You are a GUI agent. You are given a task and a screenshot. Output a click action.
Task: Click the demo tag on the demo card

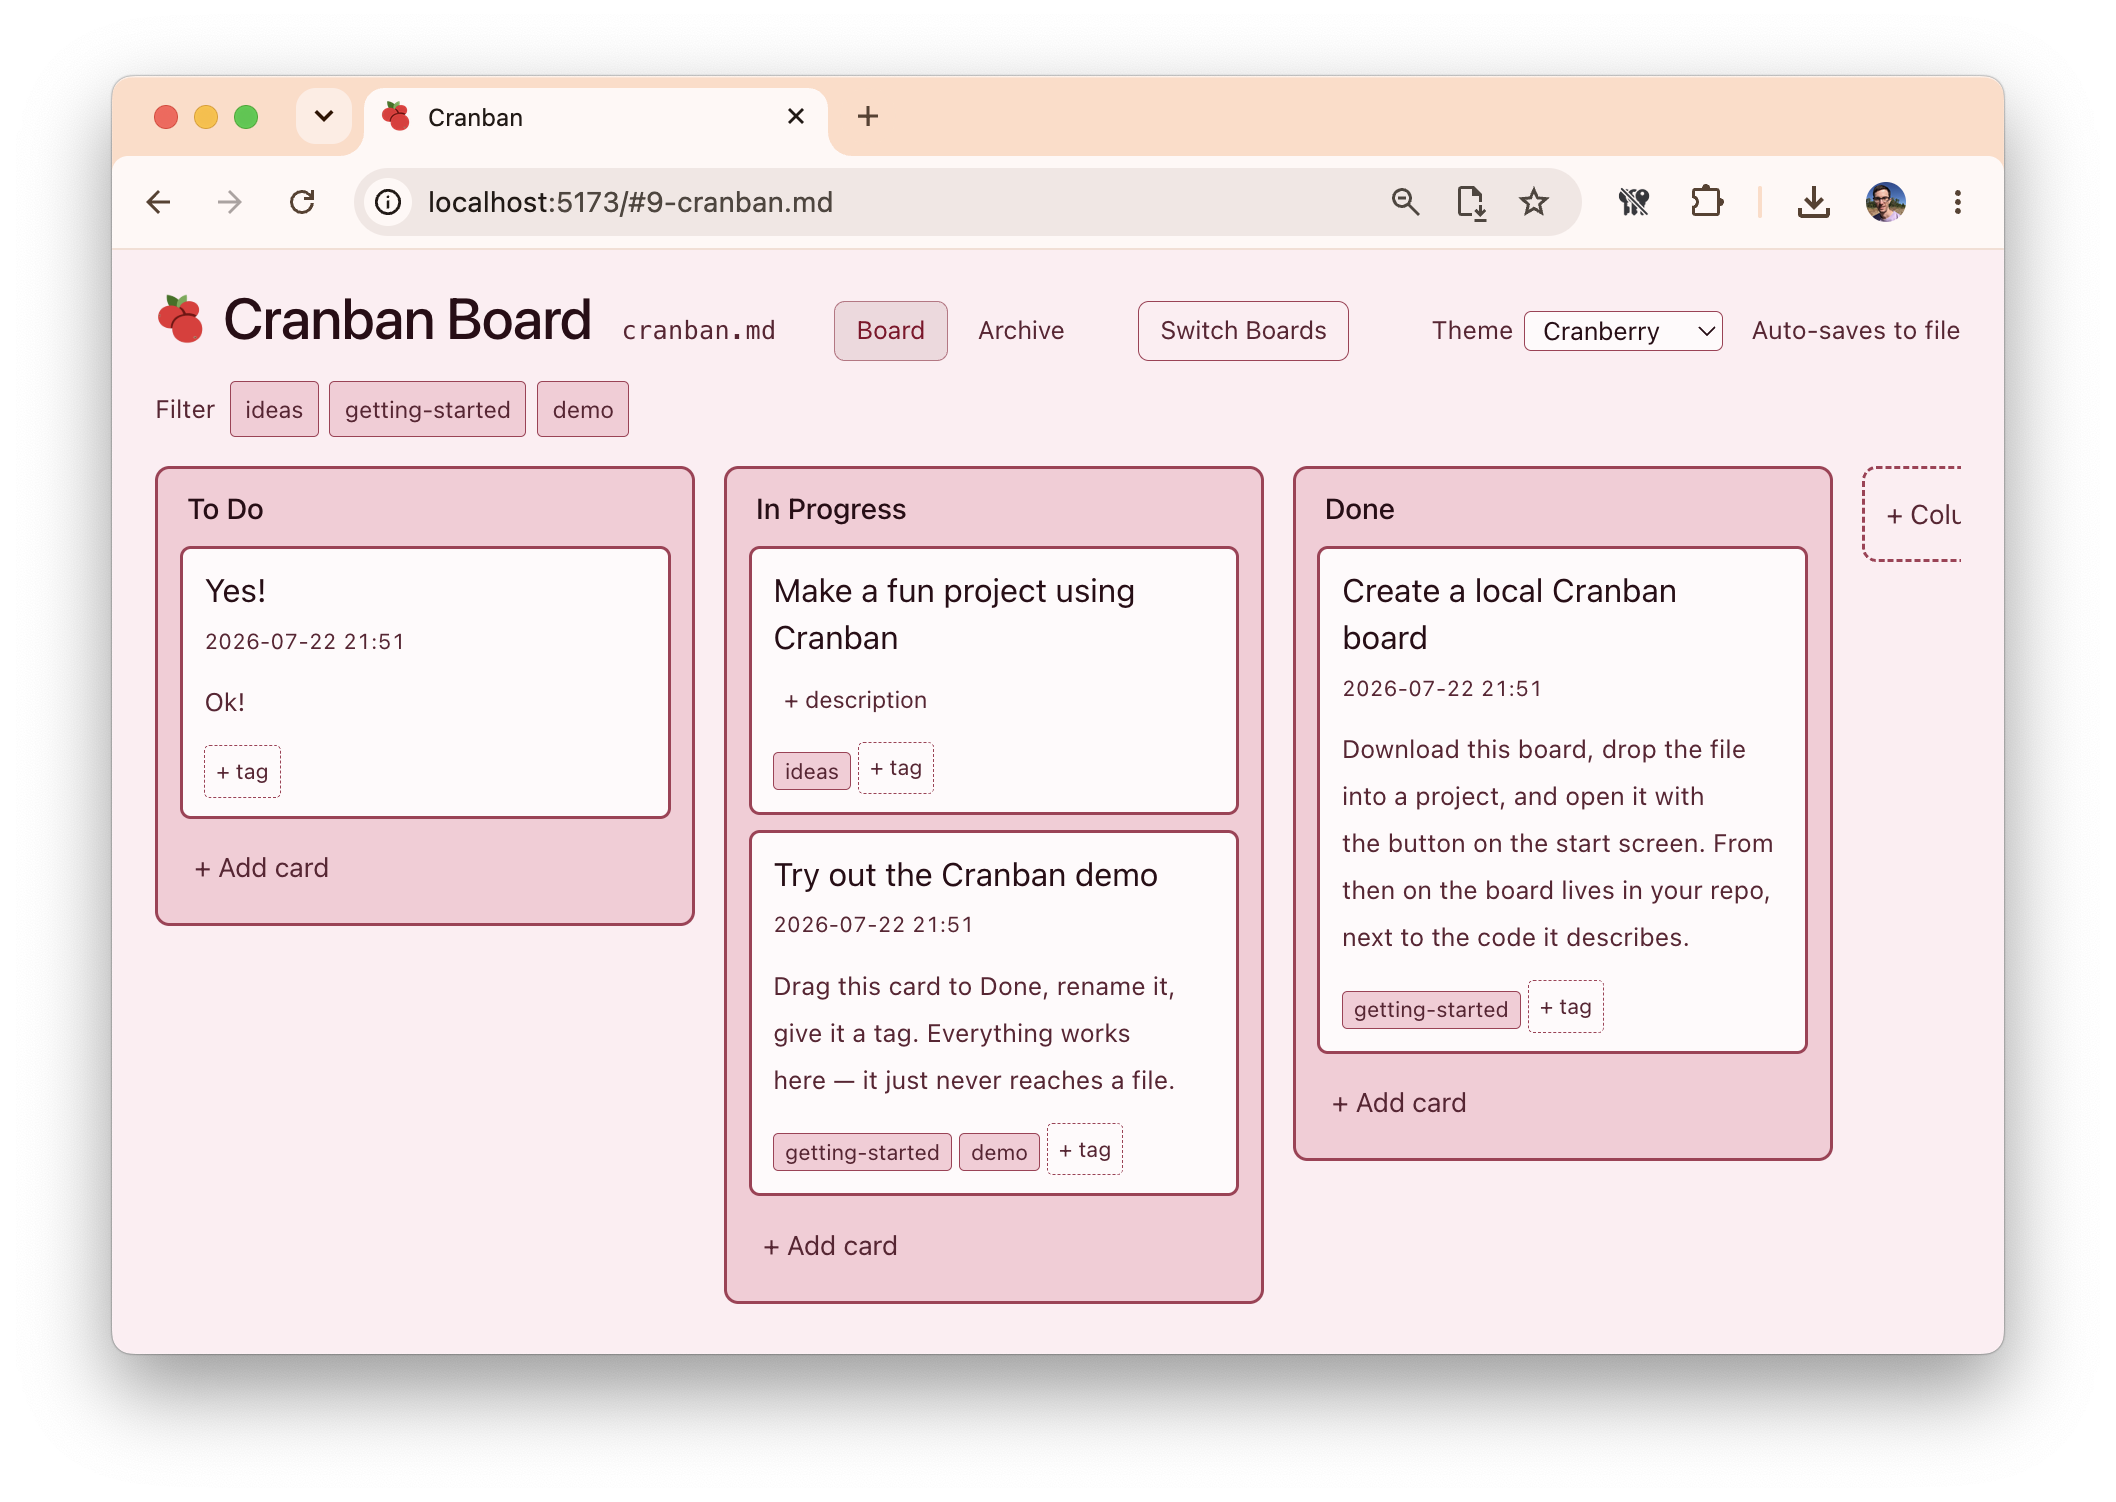coord(999,1152)
